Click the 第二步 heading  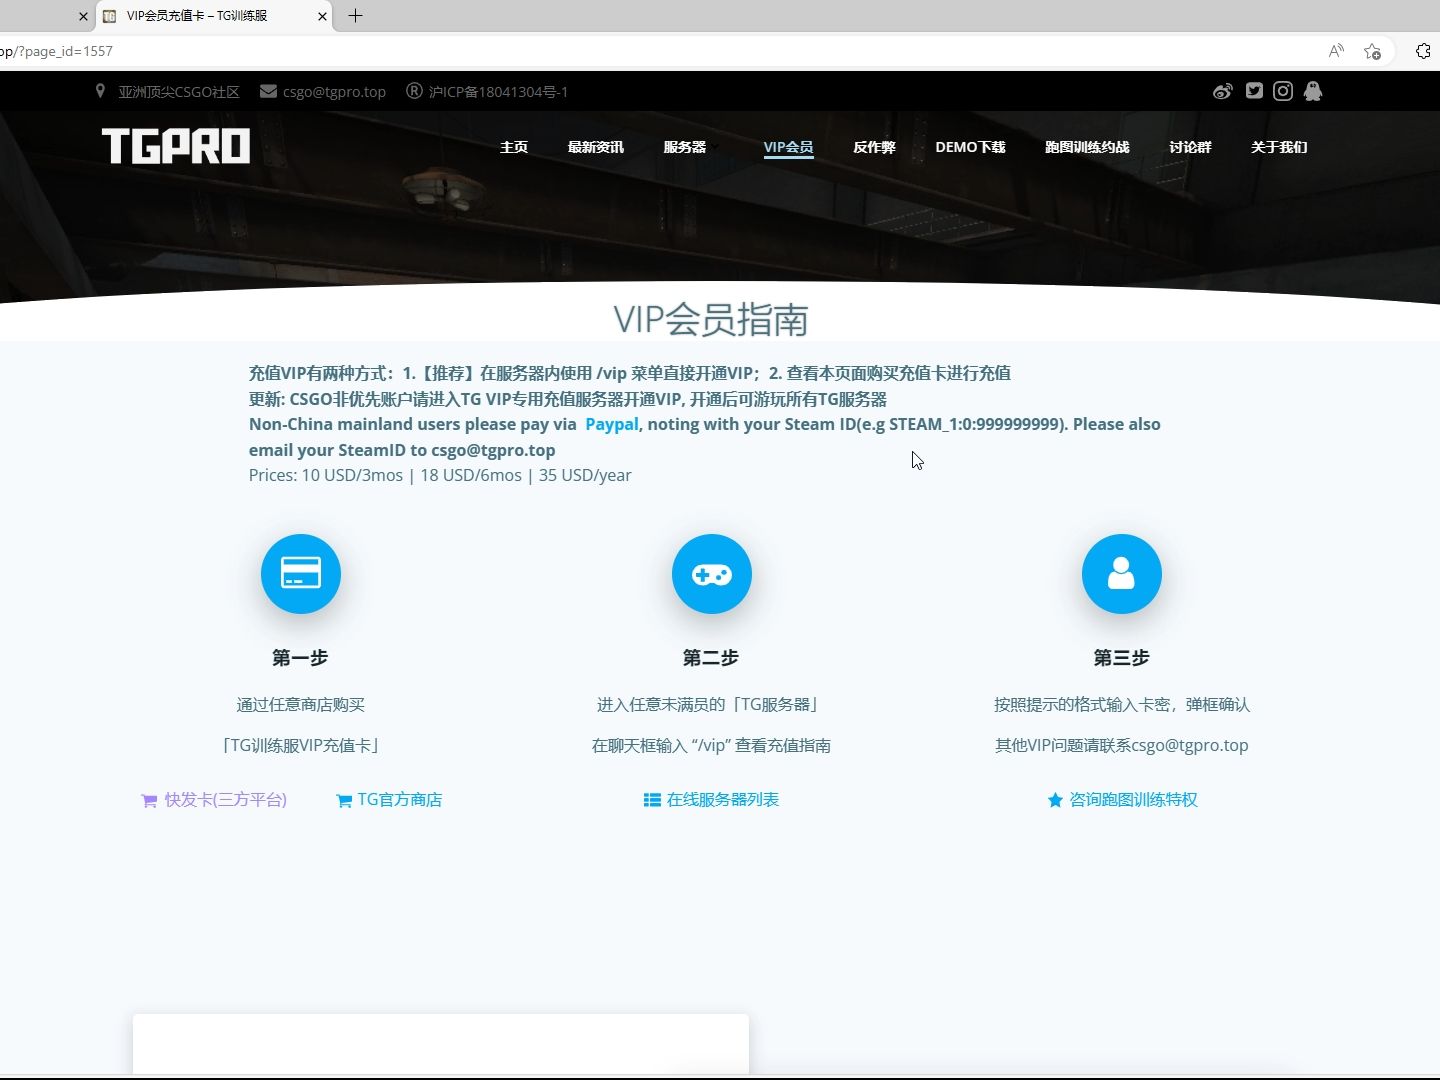pyautogui.click(x=711, y=658)
